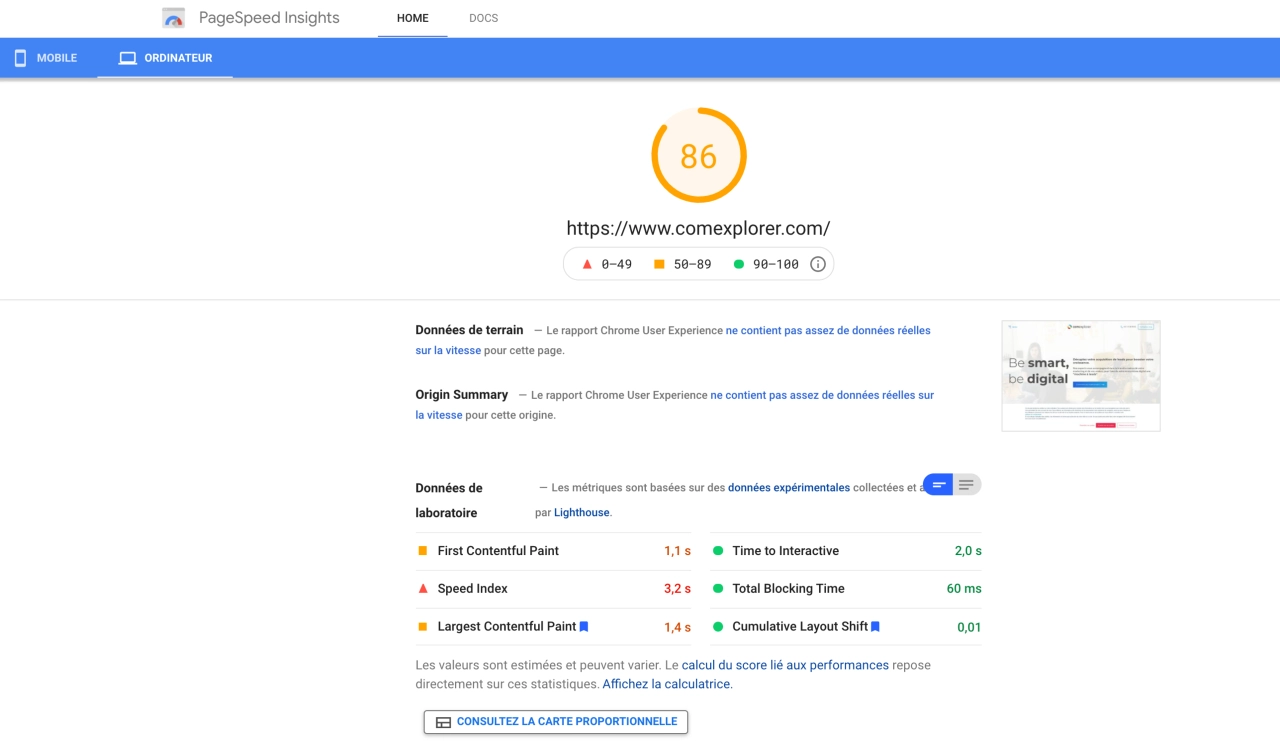Click the 60 ms Total Blocking Time value

964,589
